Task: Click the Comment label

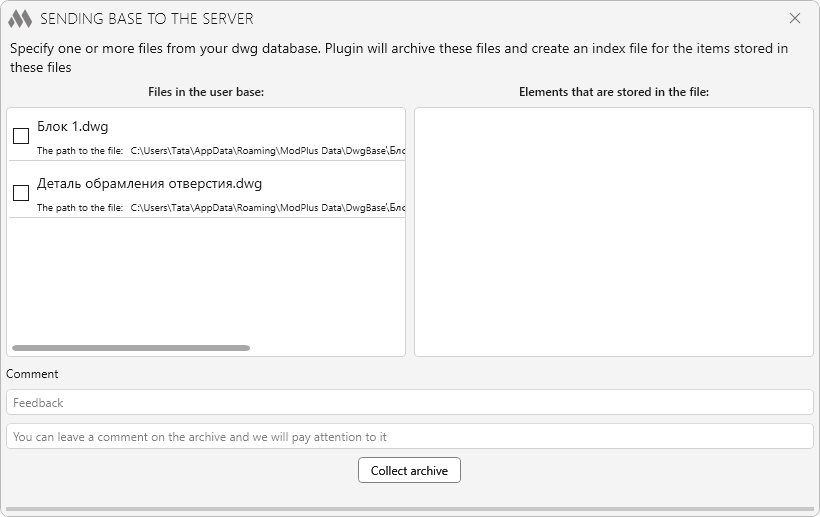Action: click(32, 374)
